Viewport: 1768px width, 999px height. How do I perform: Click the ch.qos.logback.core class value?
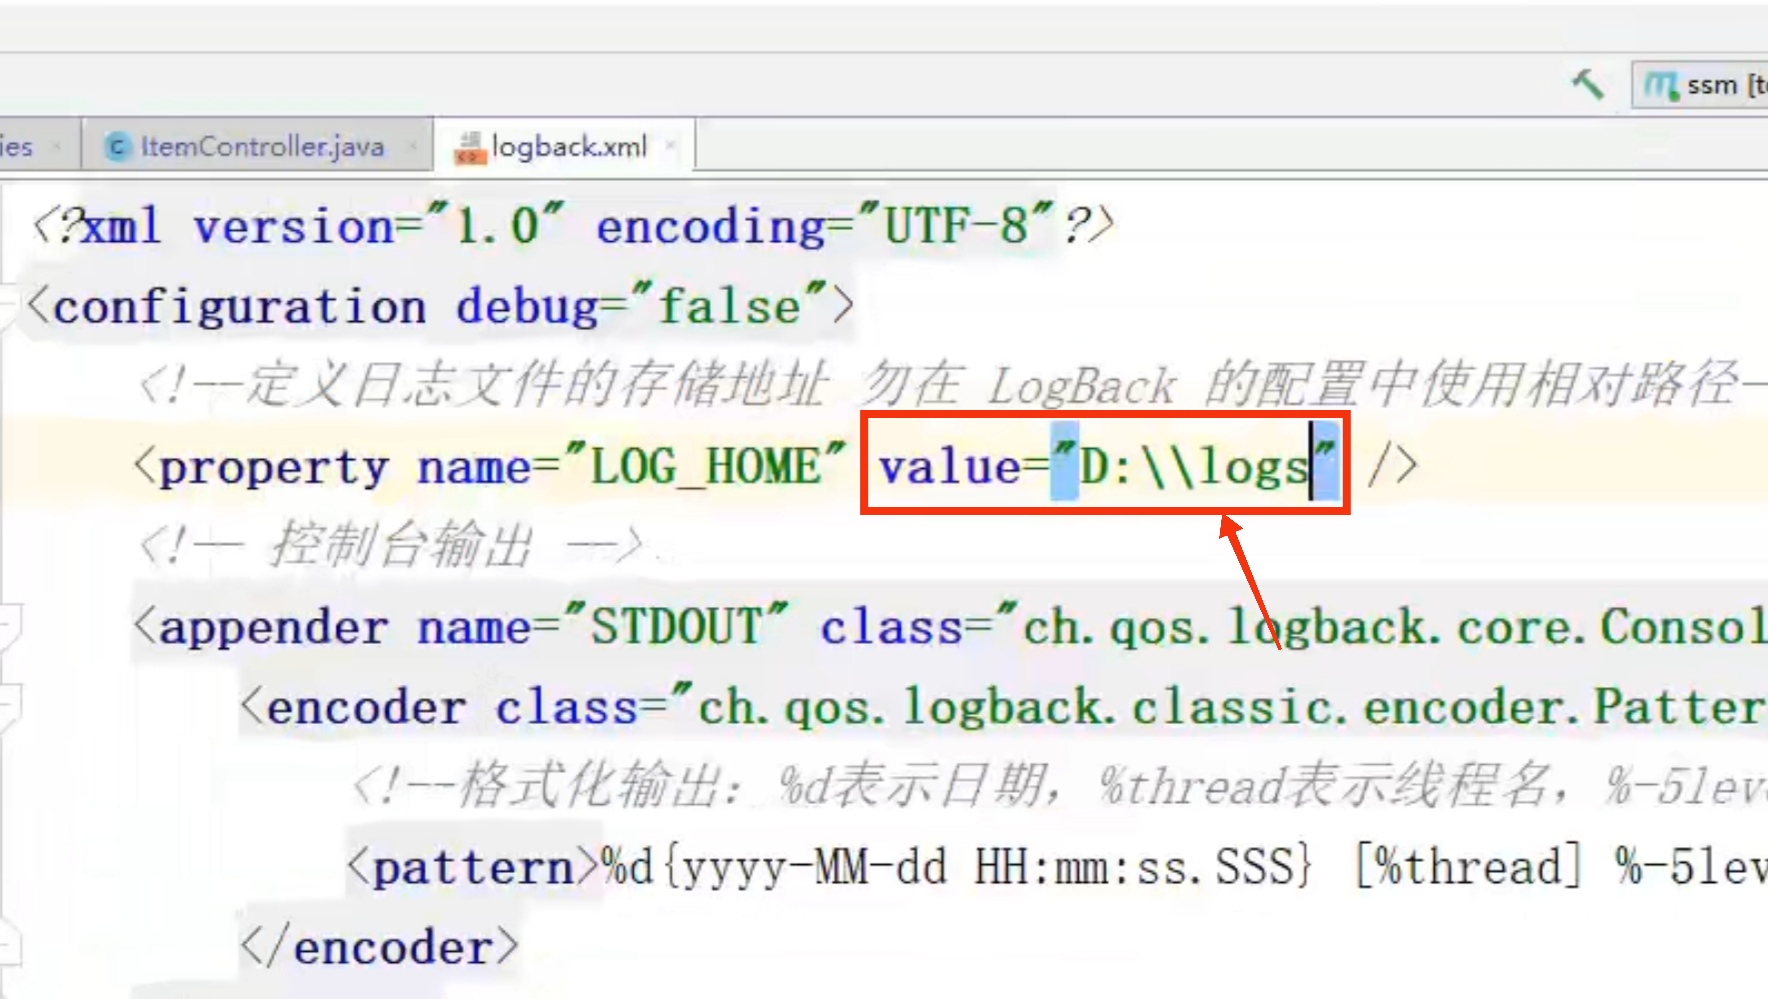click(x=1383, y=627)
